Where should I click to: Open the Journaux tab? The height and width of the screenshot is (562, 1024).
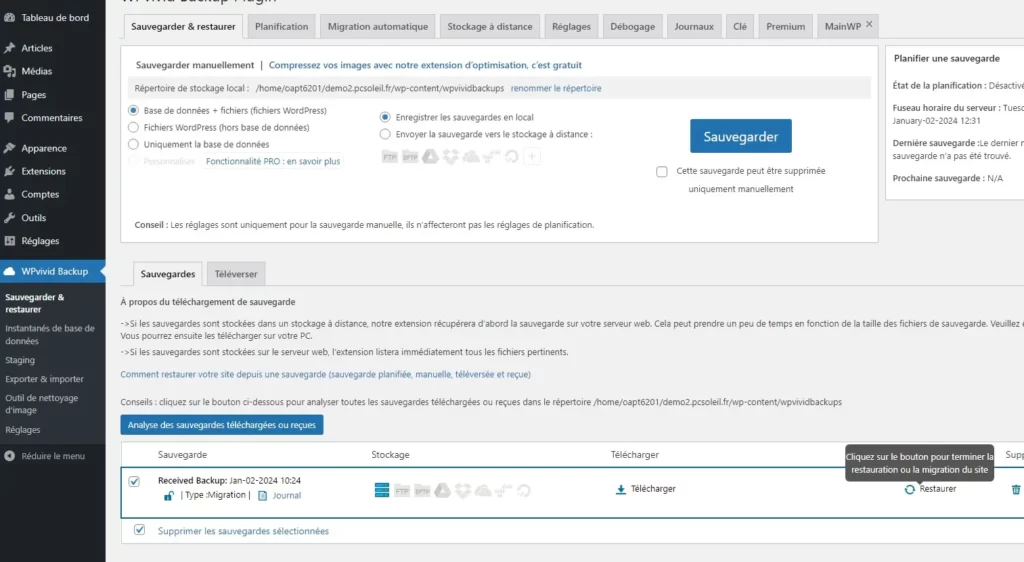tap(694, 26)
